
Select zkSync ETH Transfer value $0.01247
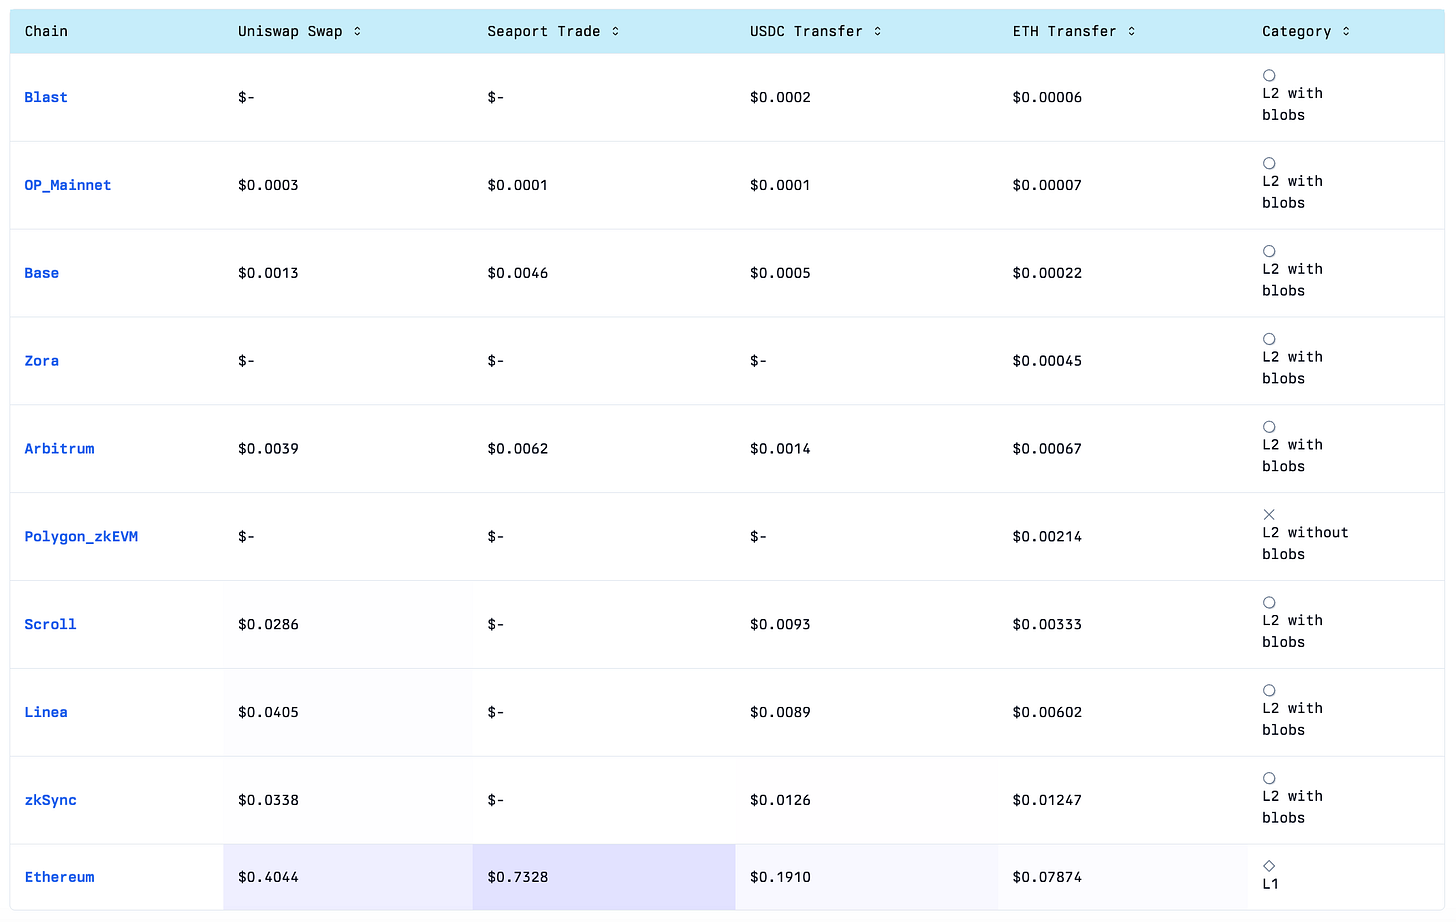[x=1047, y=801]
